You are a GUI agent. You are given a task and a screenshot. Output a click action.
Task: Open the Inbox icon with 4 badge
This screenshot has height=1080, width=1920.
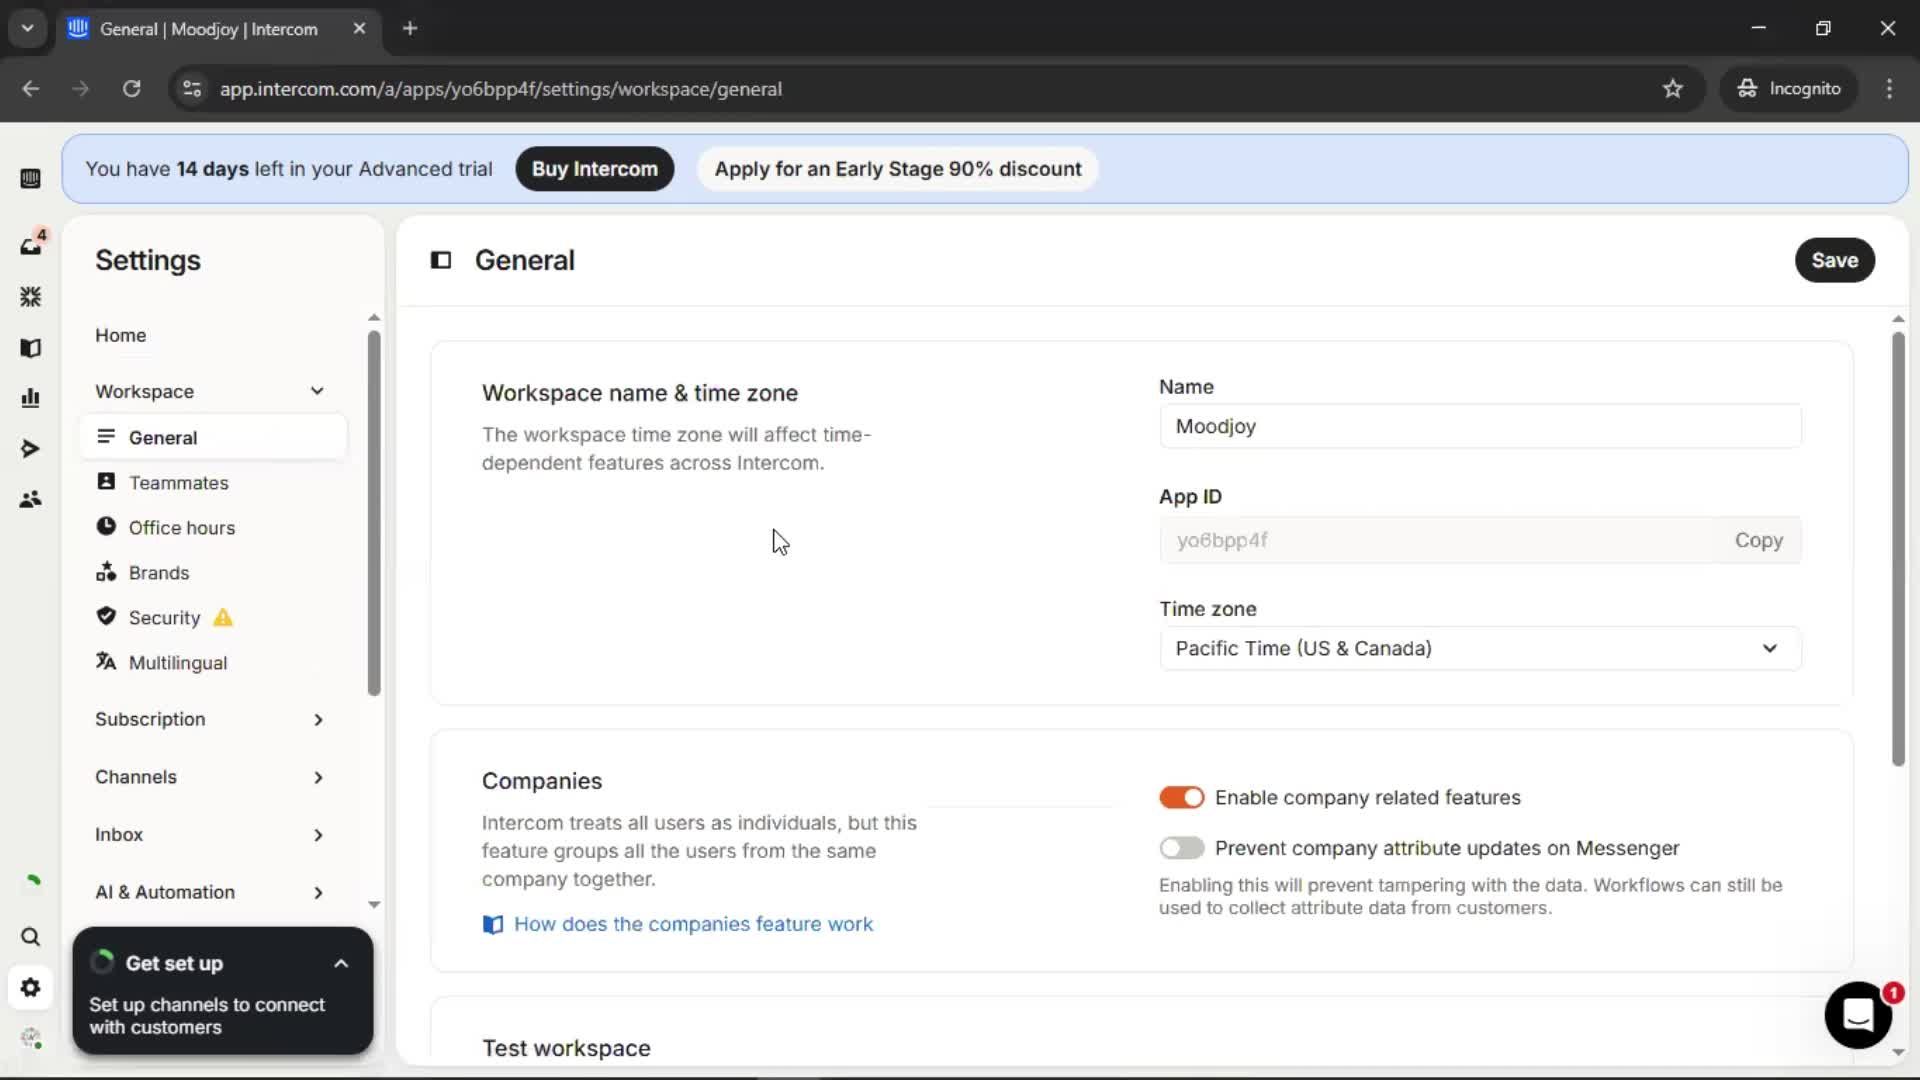(x=31, y=244)
